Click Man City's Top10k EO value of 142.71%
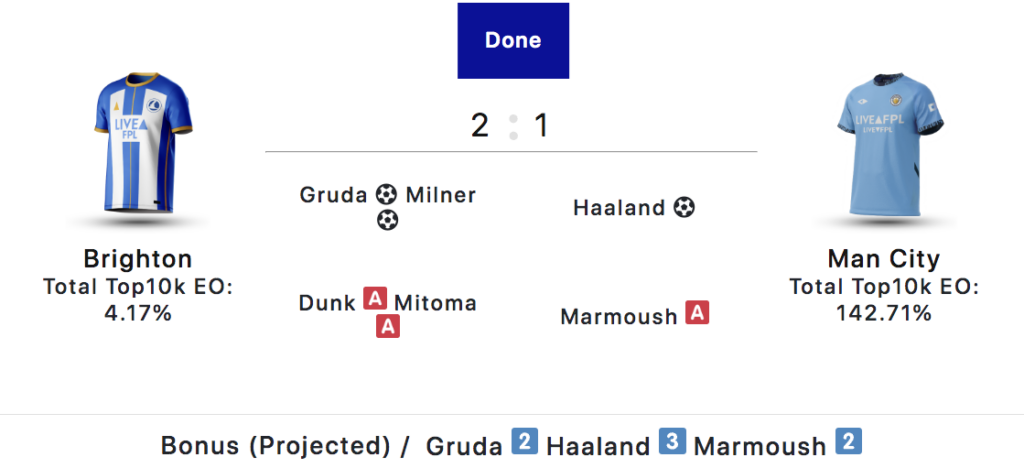Viewport: 1024px width, 468px height. 884,313
